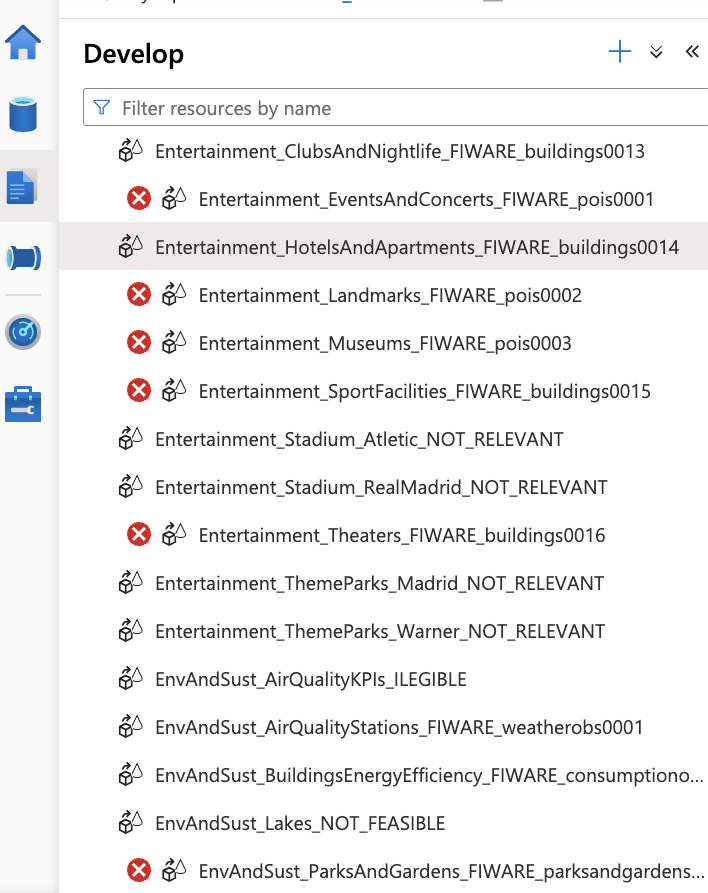Screen dimensions: 708x893
Task: Open the Data hub cylinder icon
Action: pyautogui.click(x=23, y=114)
